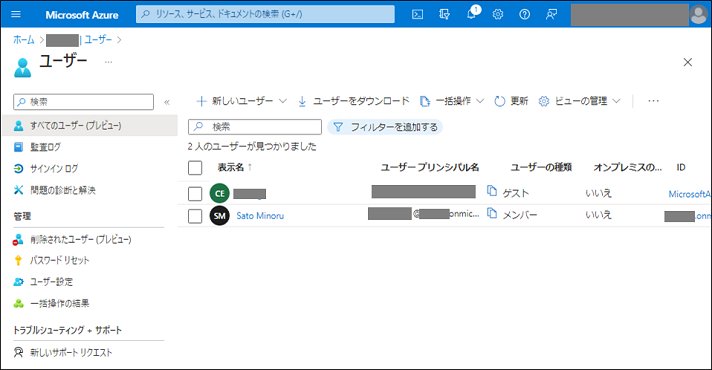
Task: Open 監査ログ in the sidebar
Action: (x=45, y=147)
